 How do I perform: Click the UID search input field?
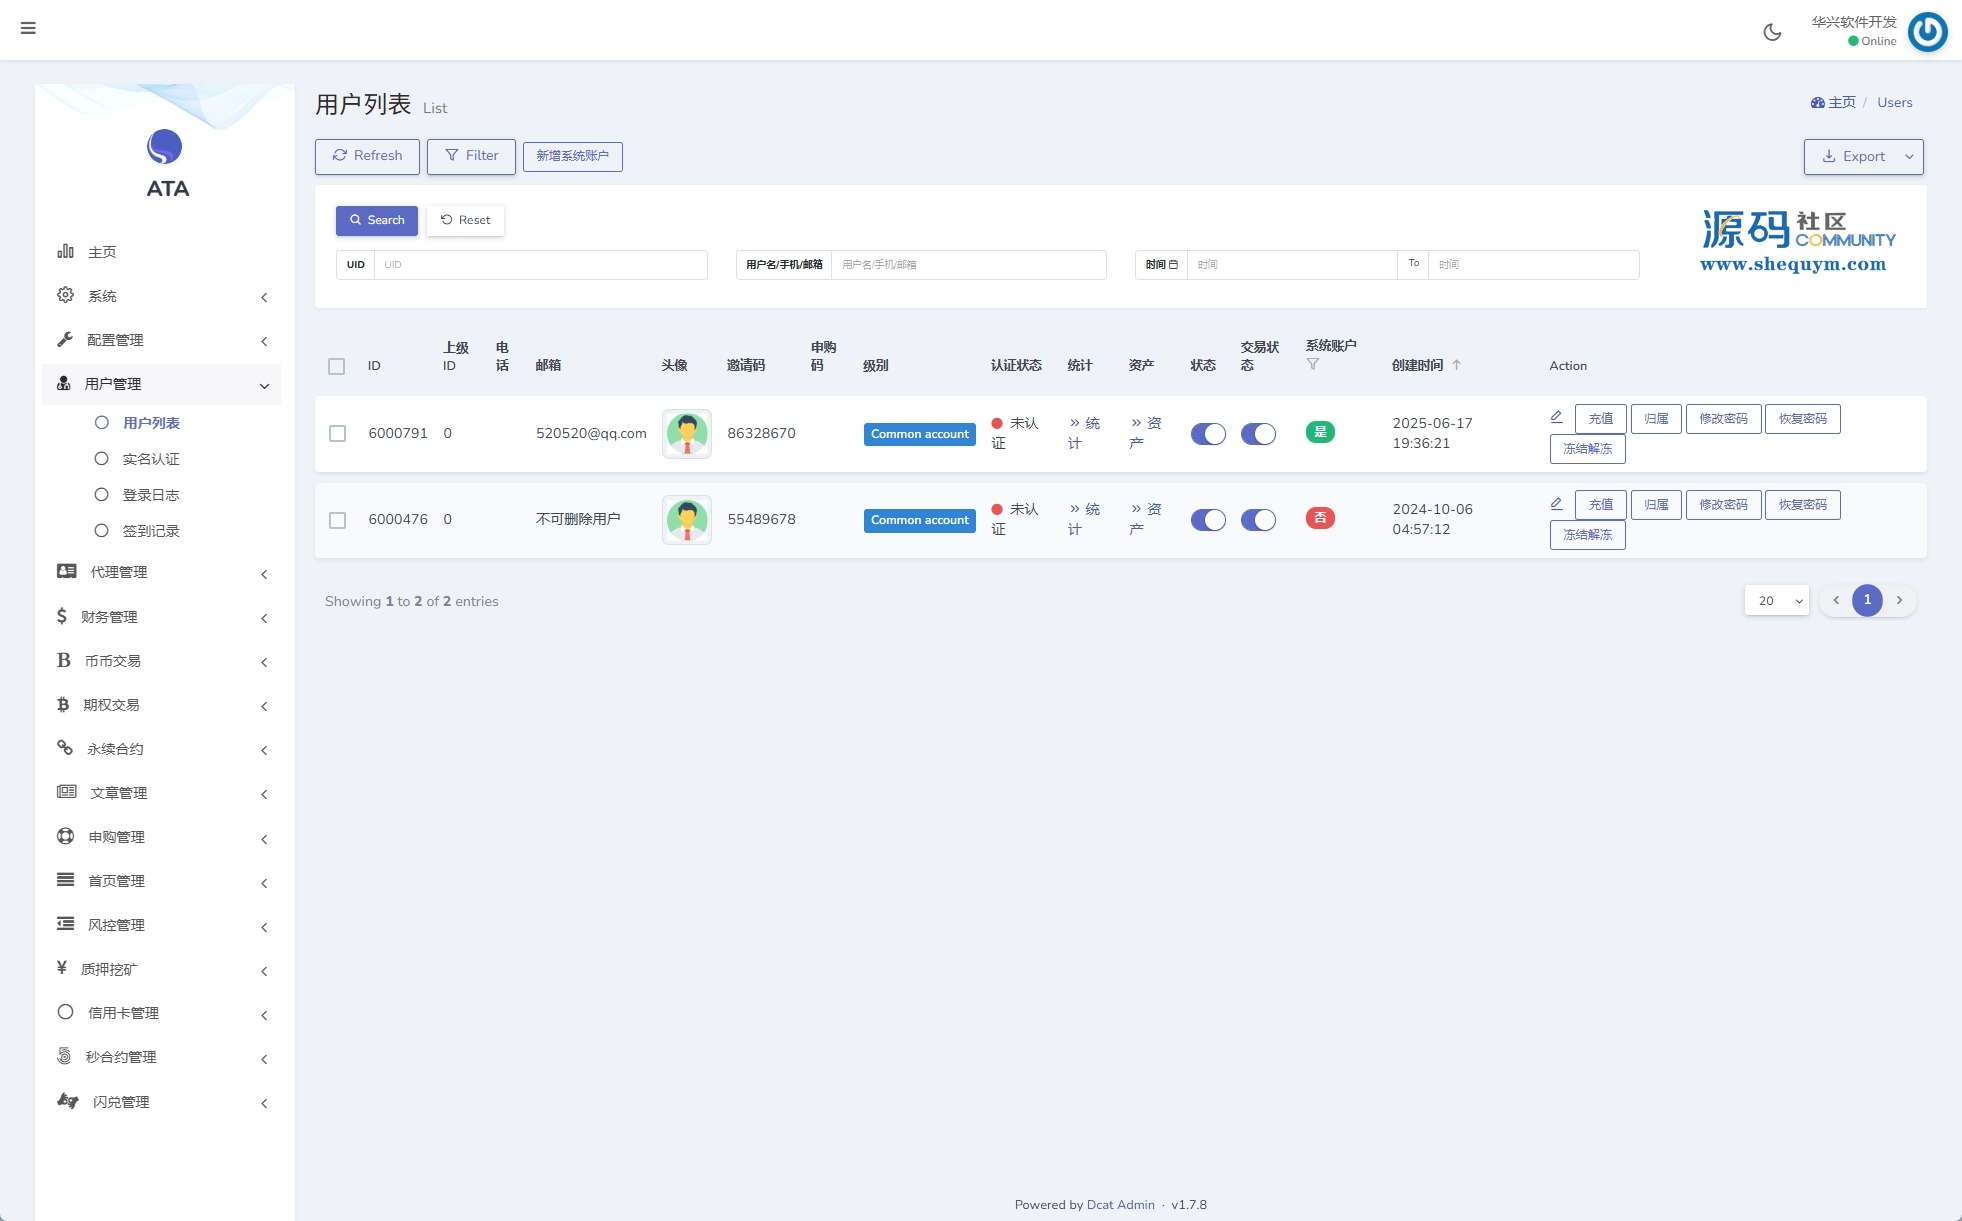[x=540, y=265]
